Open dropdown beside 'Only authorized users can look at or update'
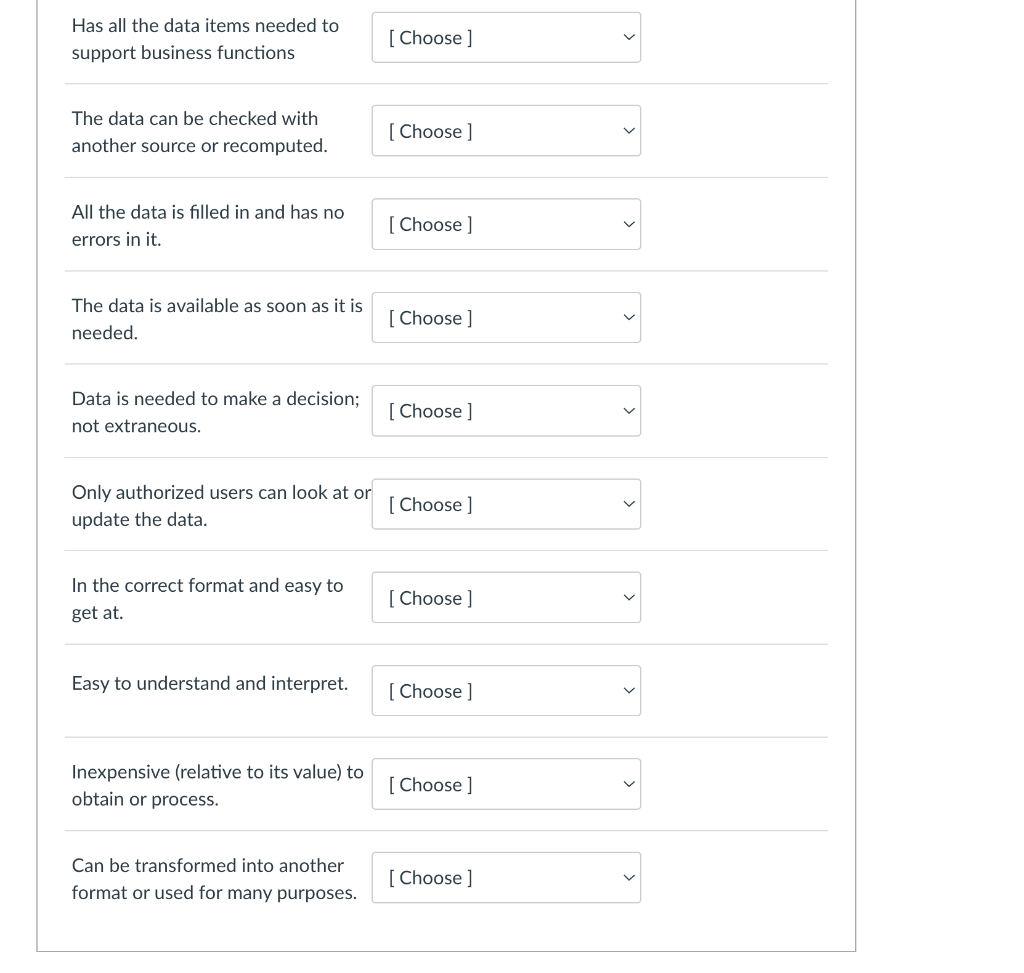 [506, 504]
